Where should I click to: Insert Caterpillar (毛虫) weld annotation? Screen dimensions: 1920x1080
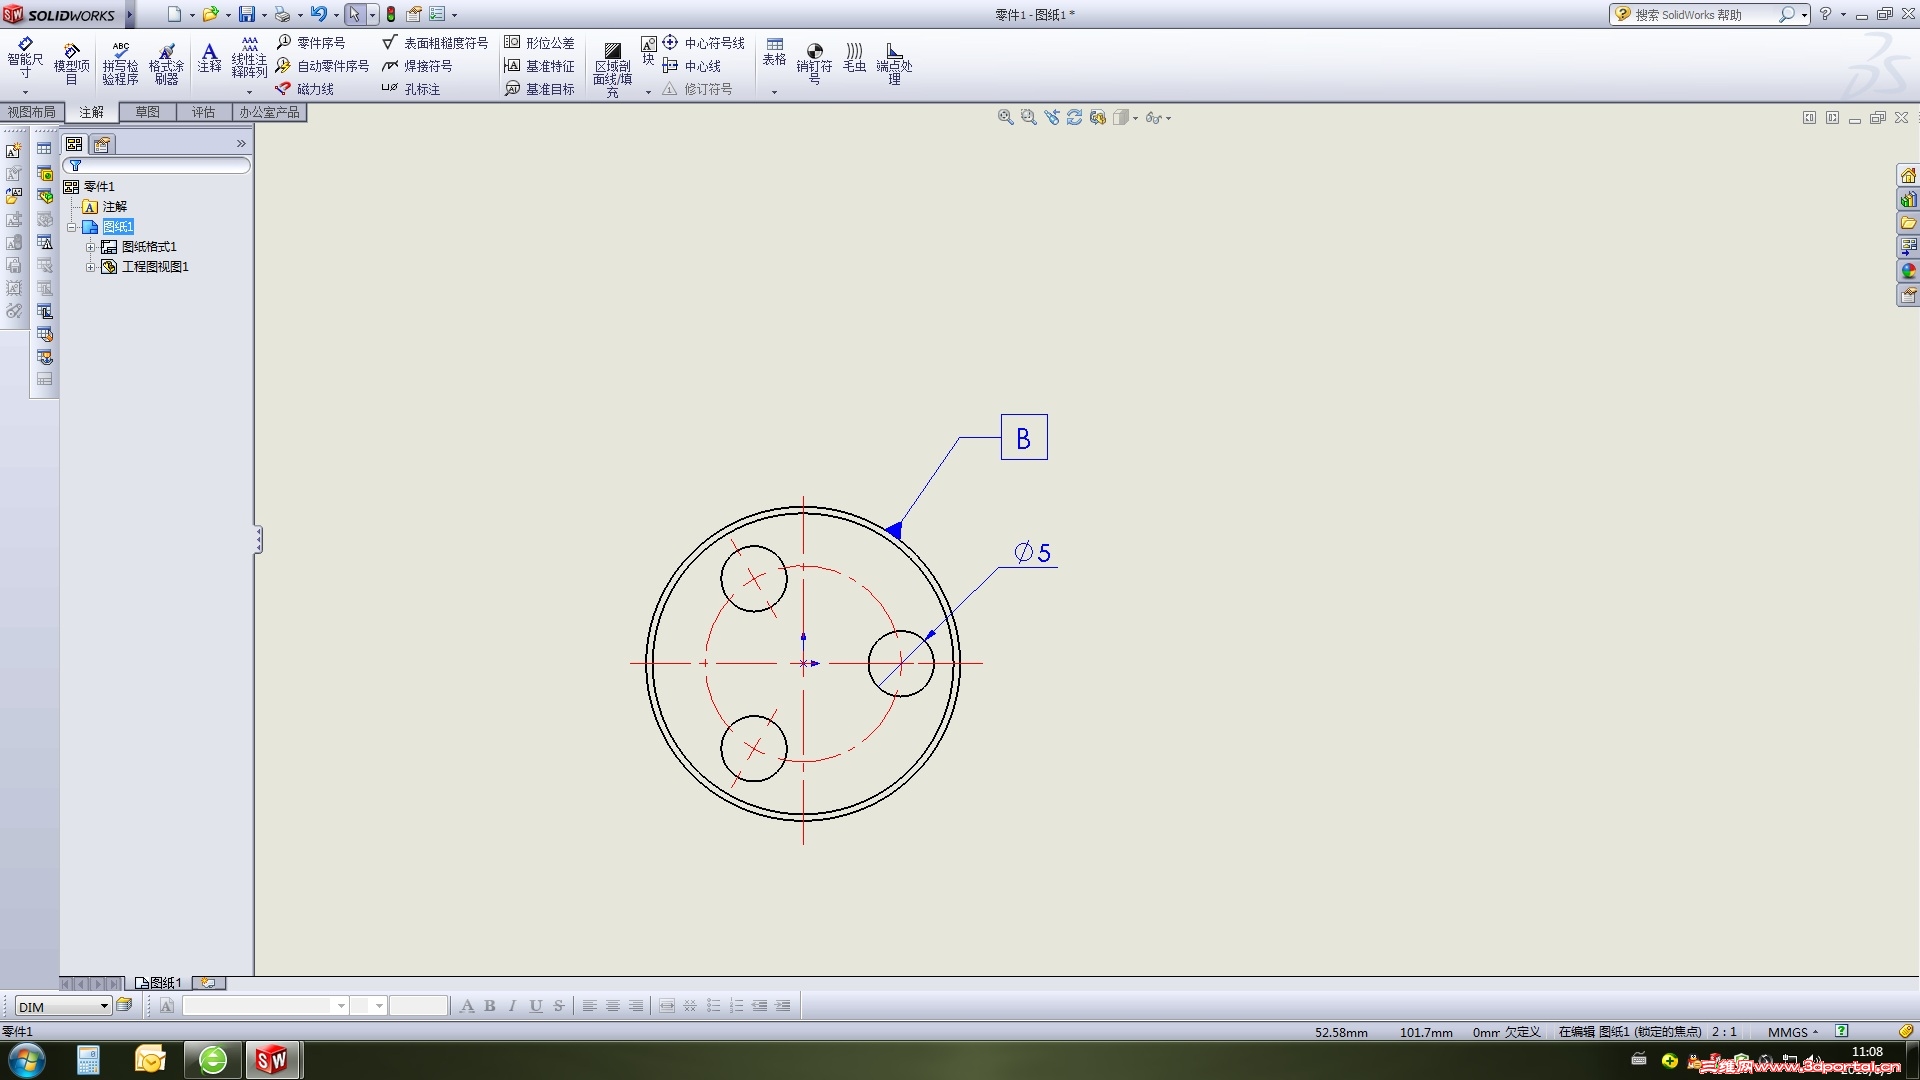tap(854, 57)
